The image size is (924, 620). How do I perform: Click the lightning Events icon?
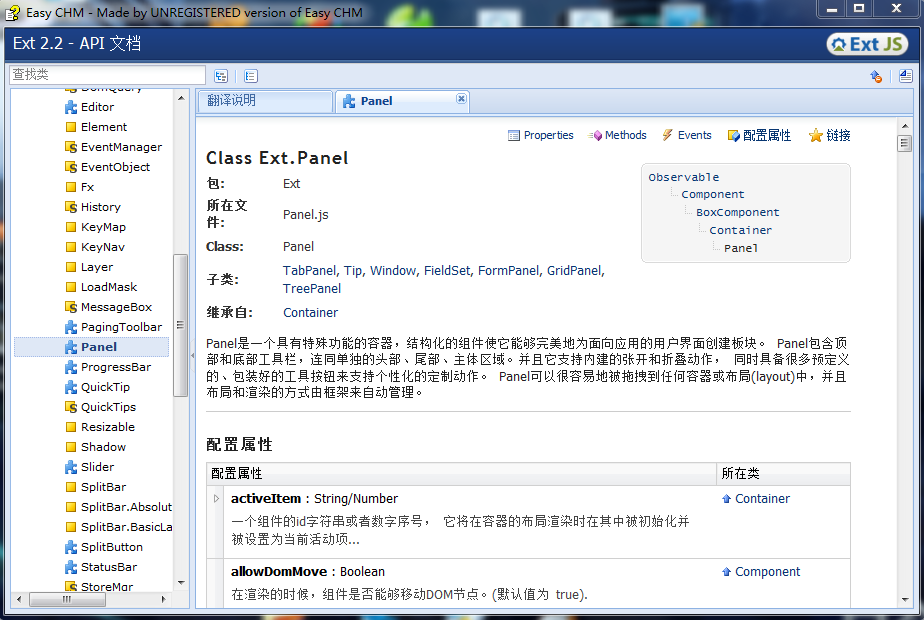coord(667,135)
